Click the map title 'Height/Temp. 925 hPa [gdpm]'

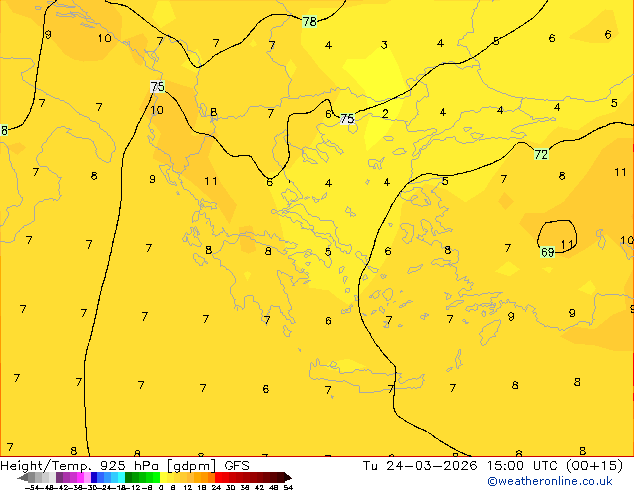pyautogui.click(x=108, y=466)
